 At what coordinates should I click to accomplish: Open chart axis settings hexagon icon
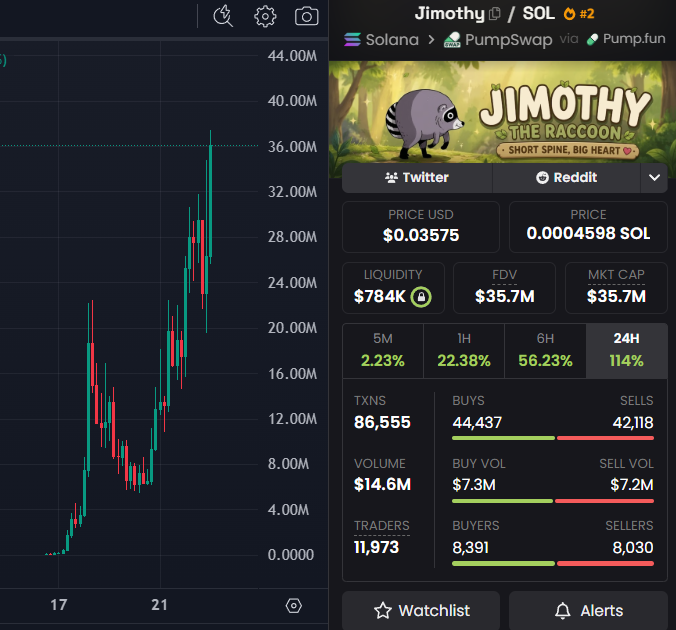point(294,605)
